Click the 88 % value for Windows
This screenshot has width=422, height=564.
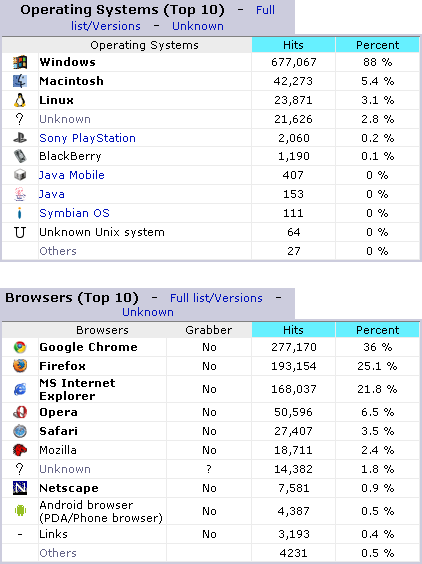pyautogui.click(x=377, y=62)
